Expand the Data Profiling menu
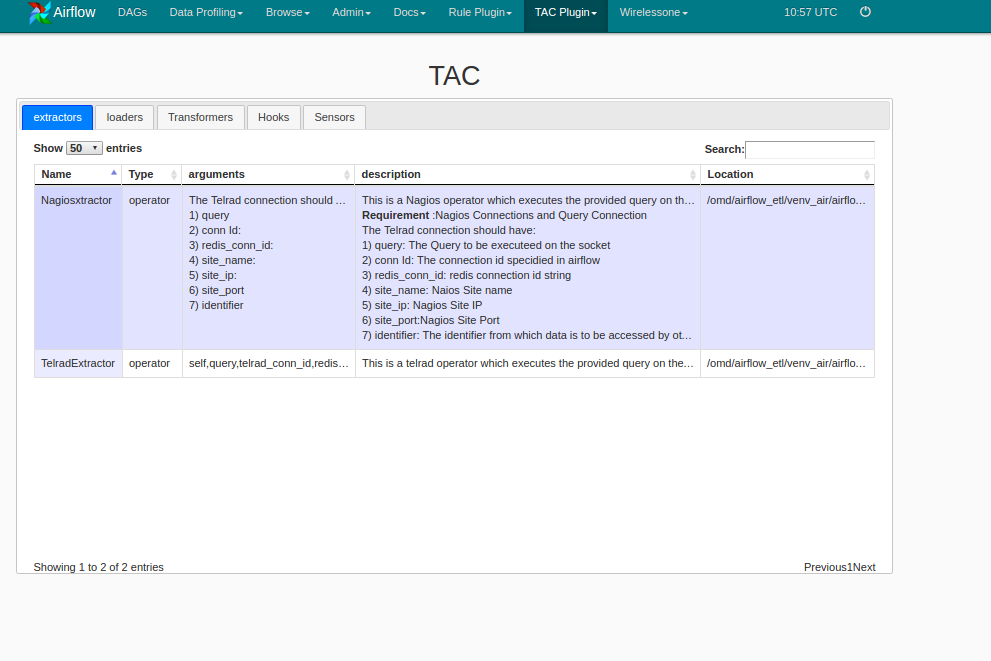Screen dimensions: 991x661 pos(206,12)
